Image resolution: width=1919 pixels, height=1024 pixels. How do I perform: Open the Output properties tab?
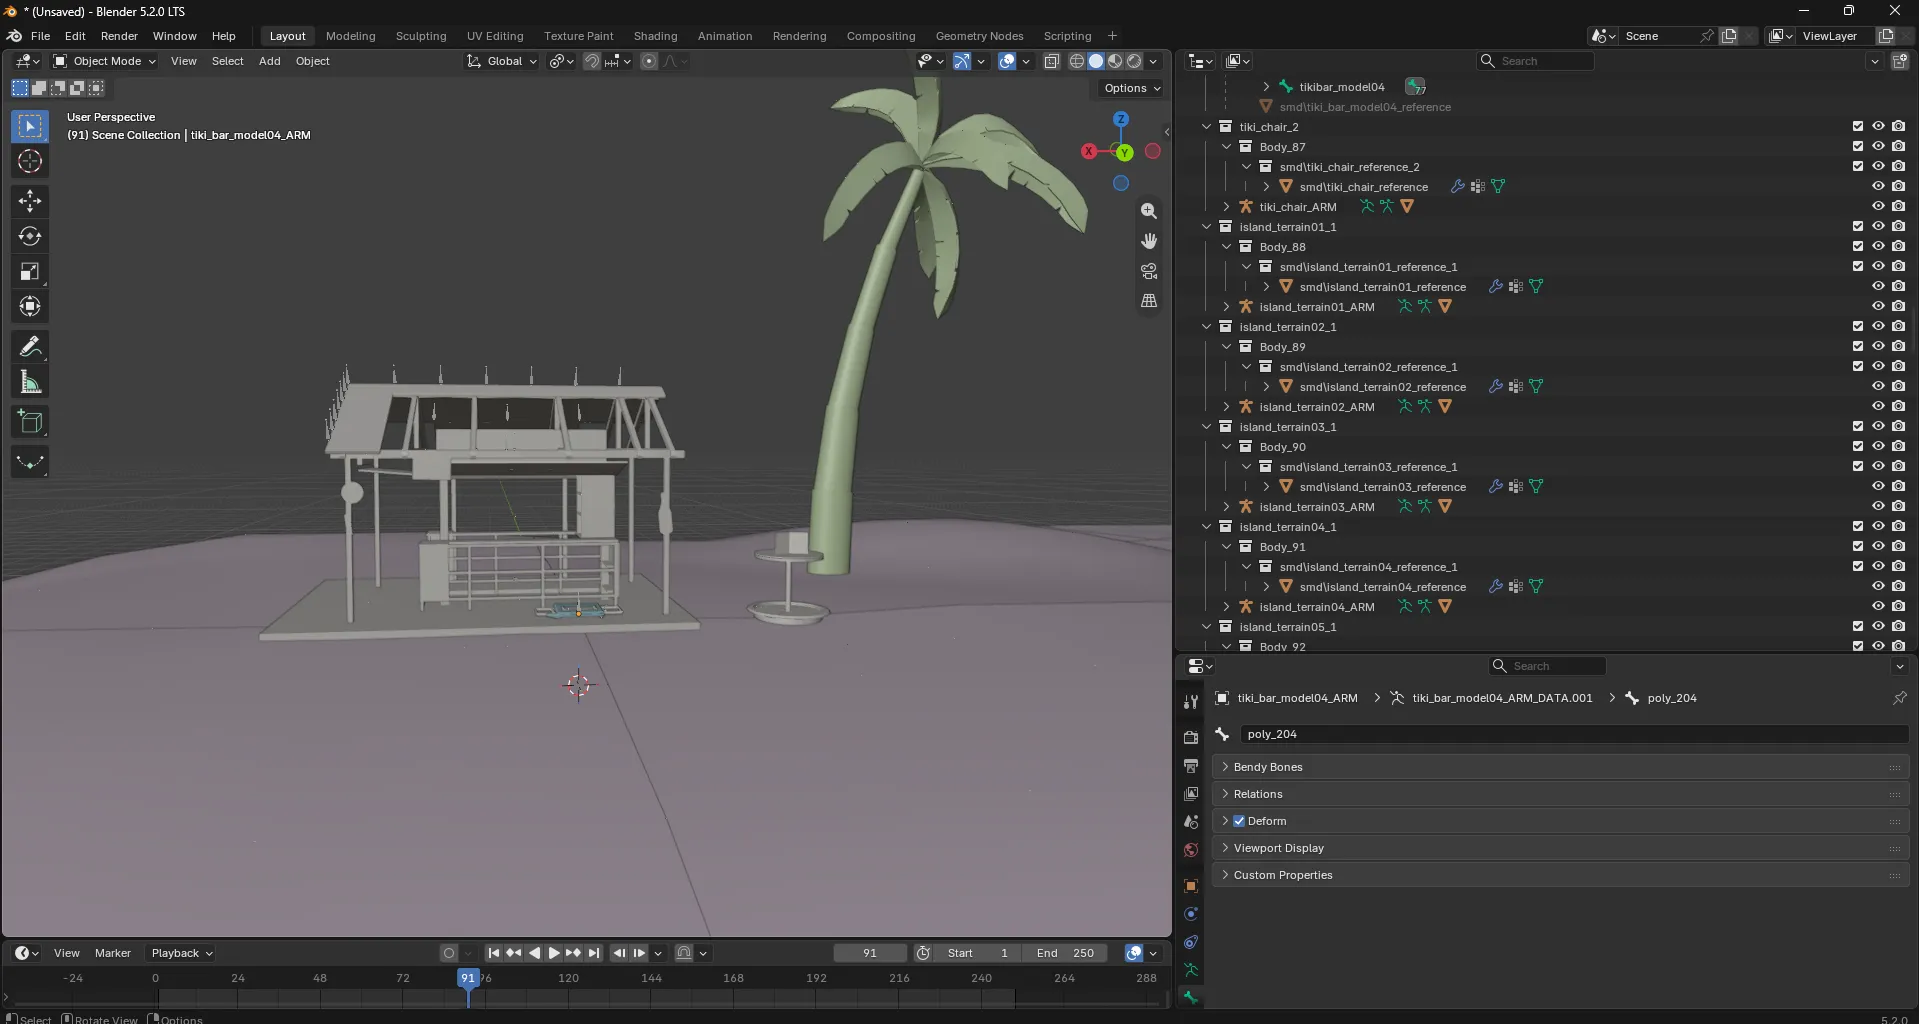pos(1190,765)
